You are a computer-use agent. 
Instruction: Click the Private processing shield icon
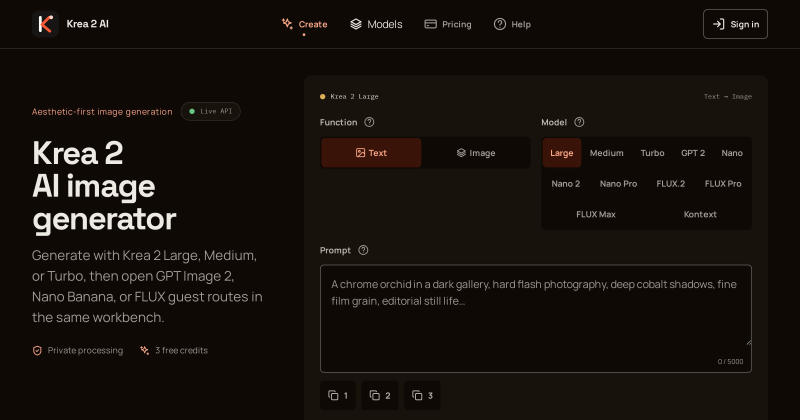pos(37,351)
